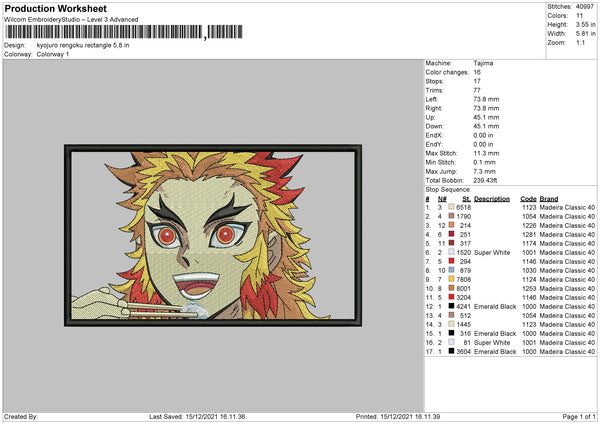600x424 pixels.
Task: Select the white swatch in stop row 16
Action: coord(451,342)
